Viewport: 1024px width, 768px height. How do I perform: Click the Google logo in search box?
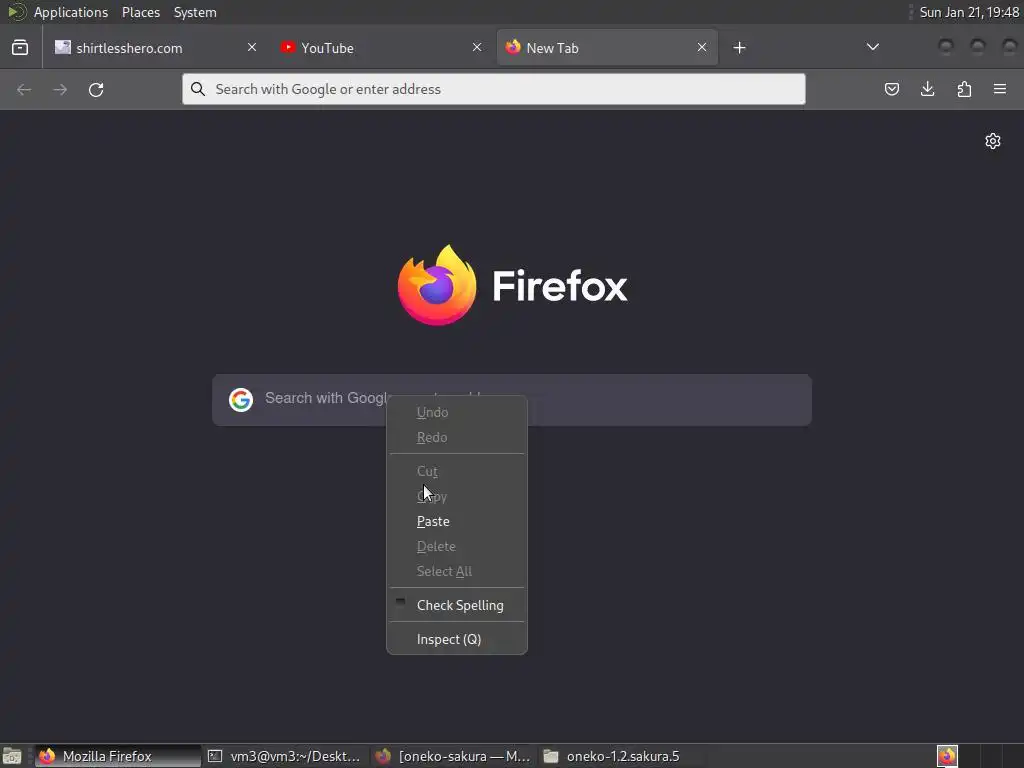[241, 400]
